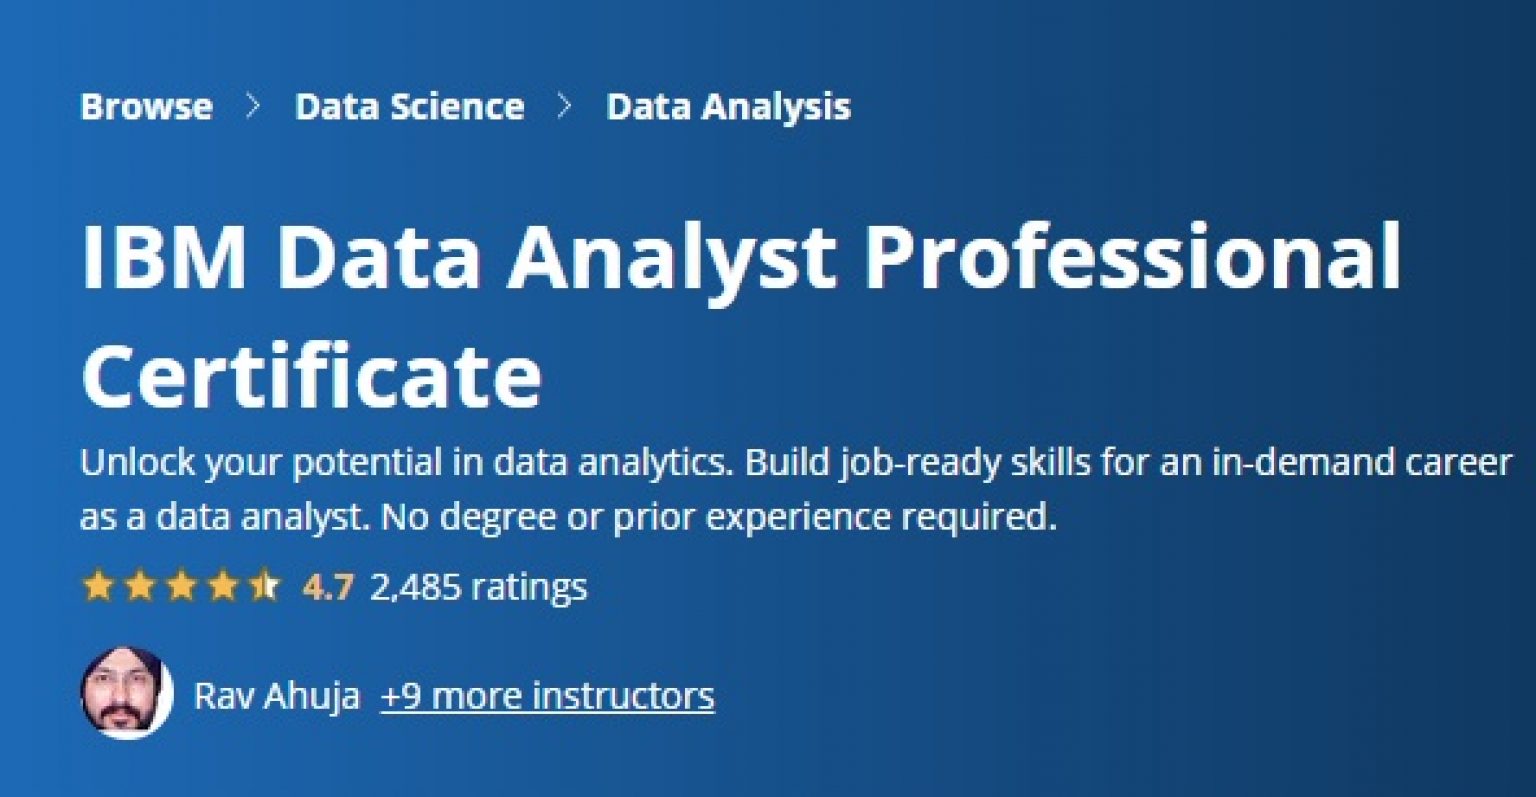Click the 4.7 rating score

tap(328, 587)
